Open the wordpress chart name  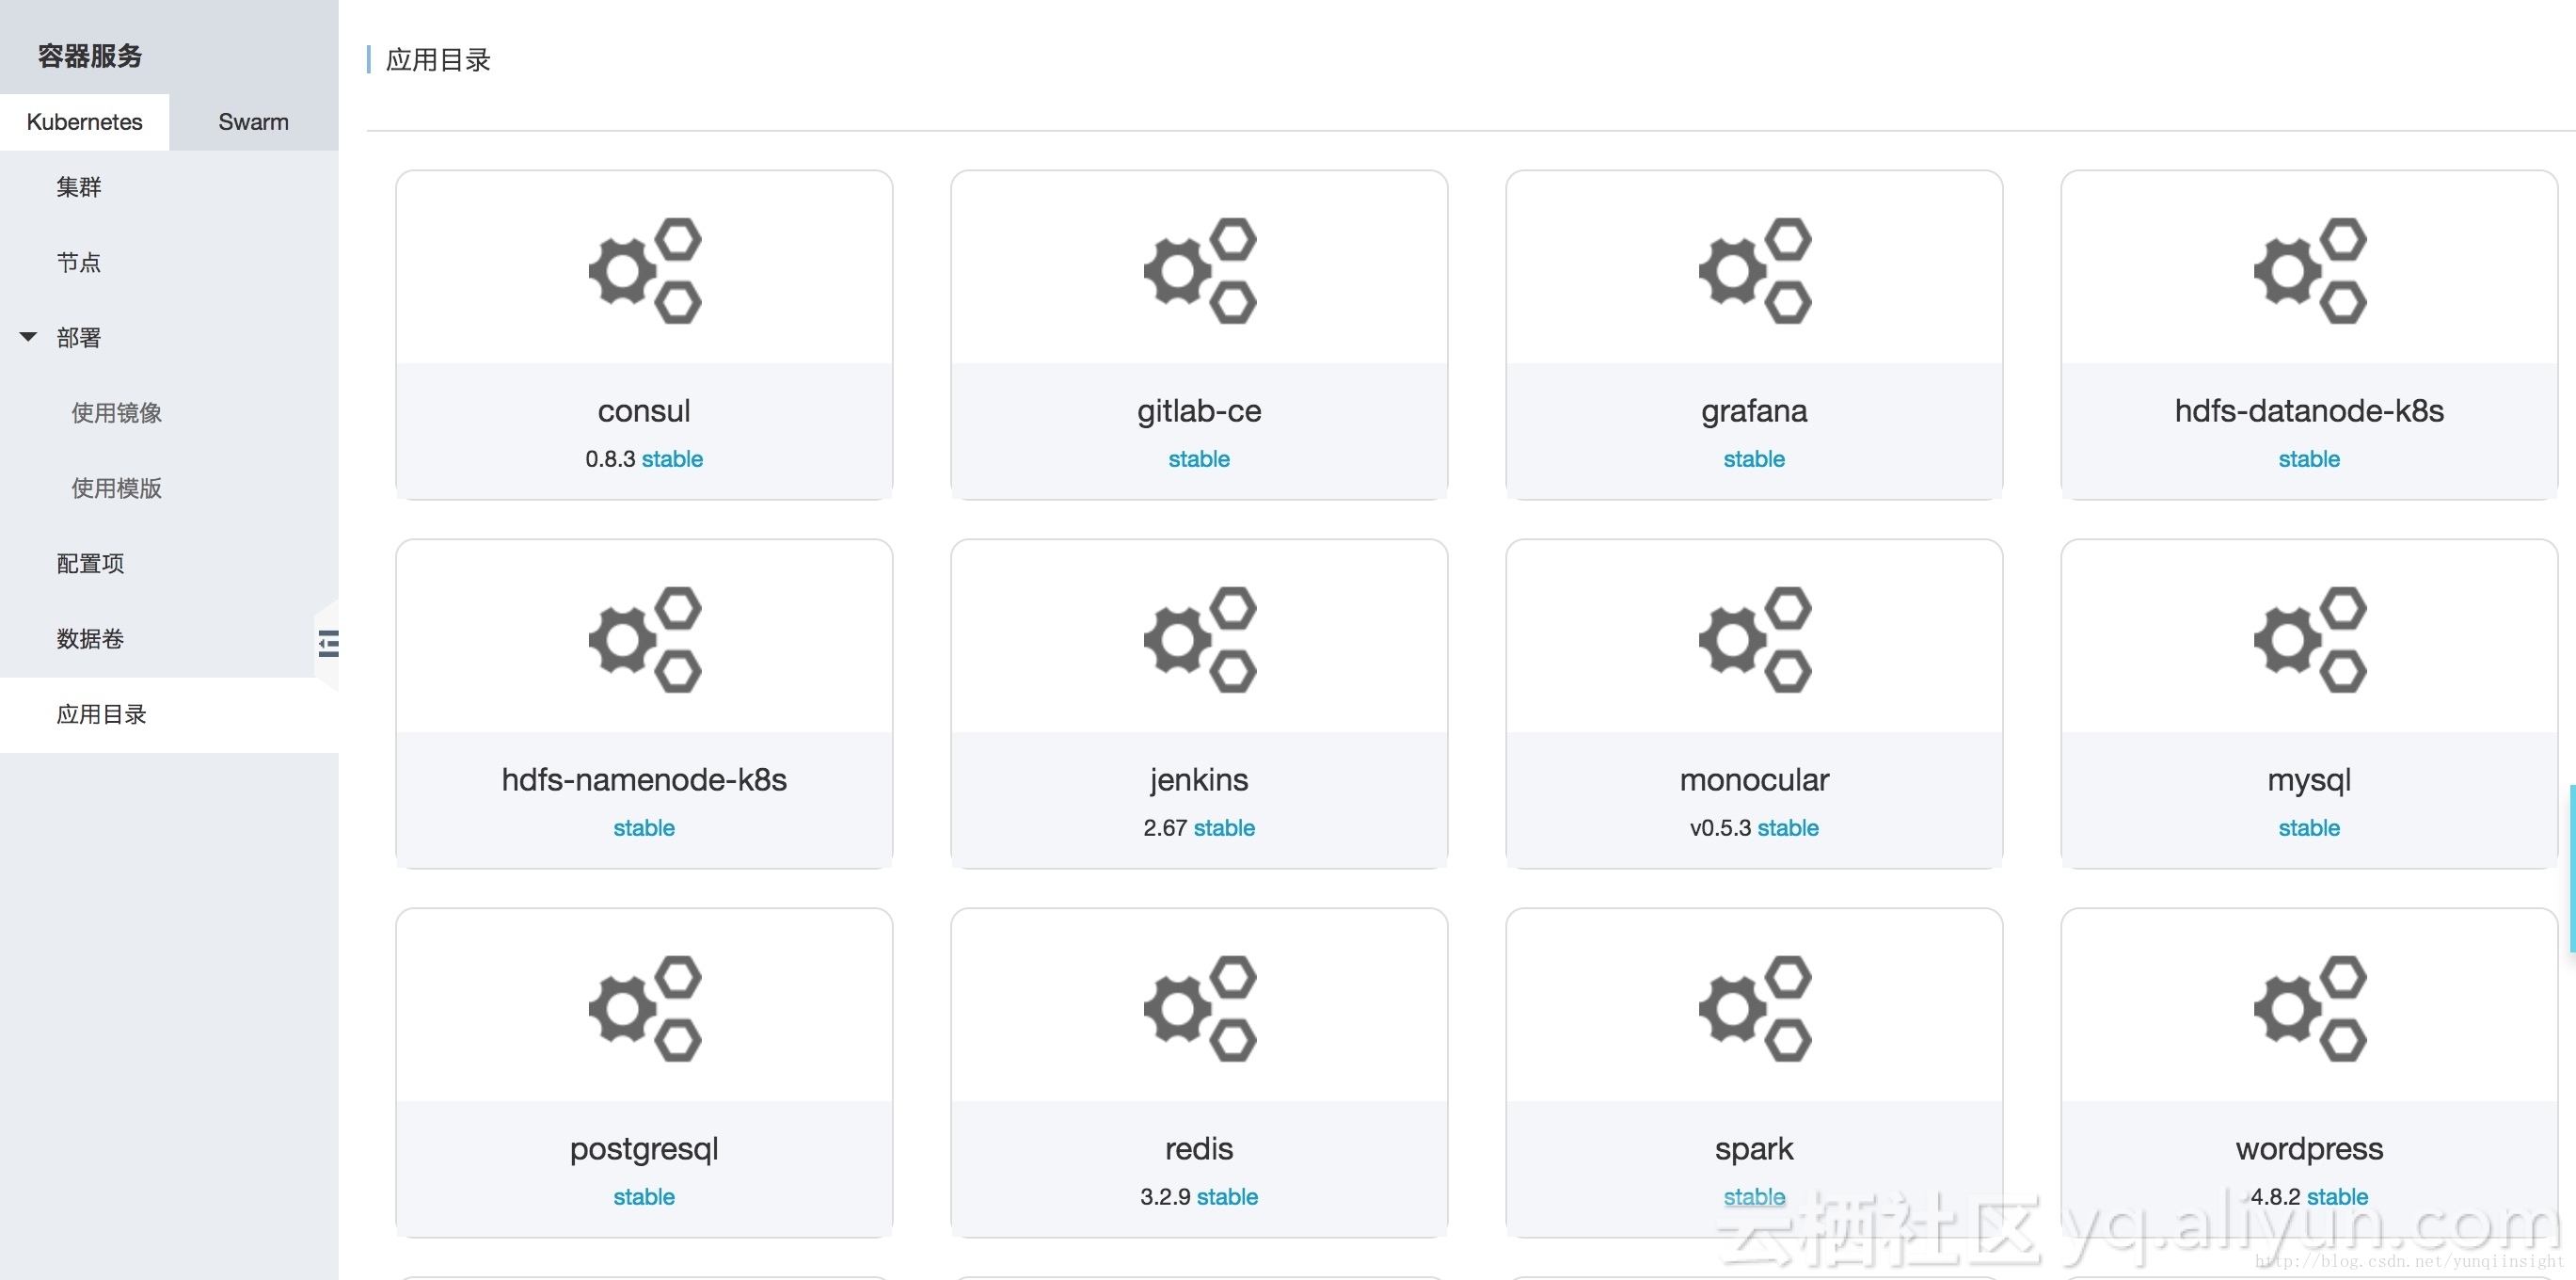tap(2309, 1150)
